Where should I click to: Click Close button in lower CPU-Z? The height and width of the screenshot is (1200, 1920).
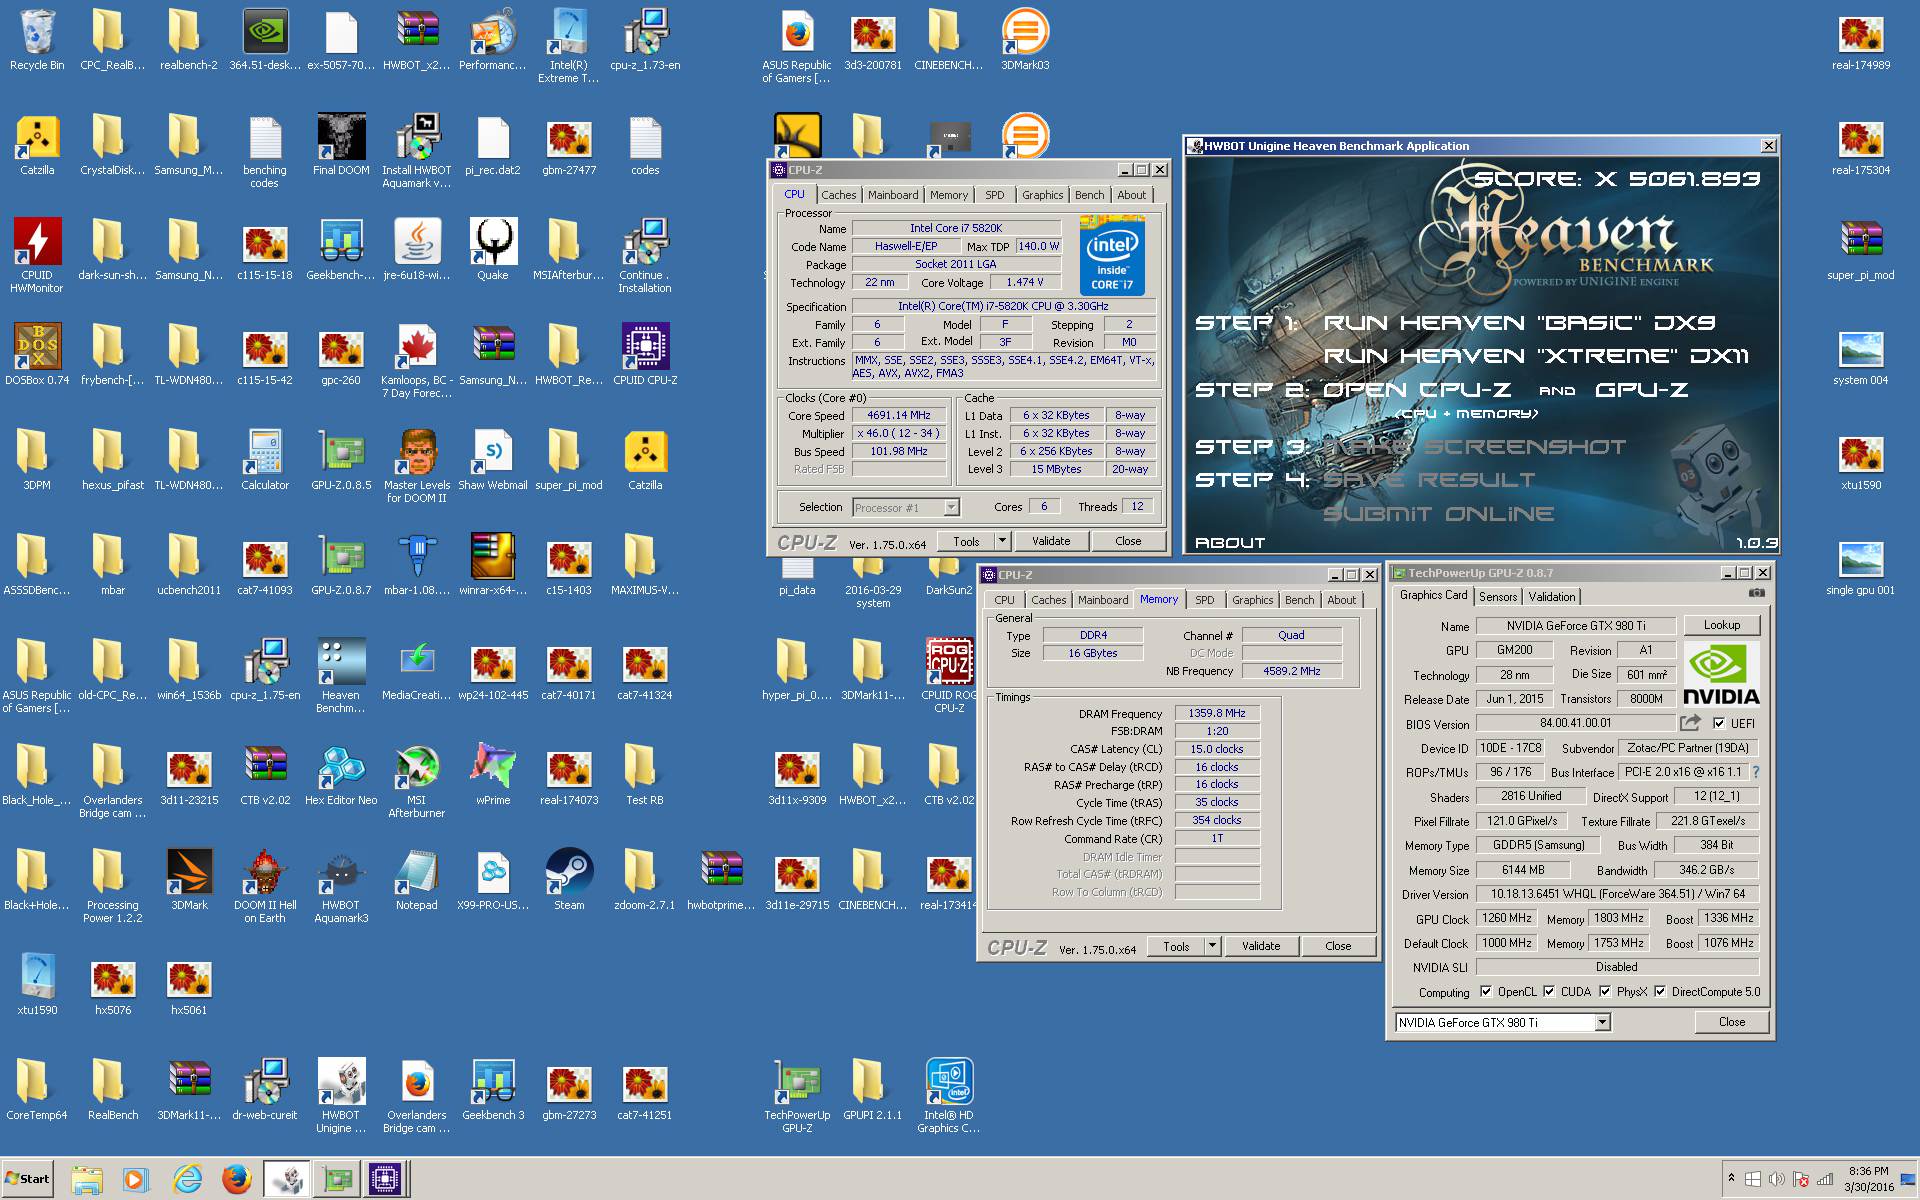pos(1338,946)
